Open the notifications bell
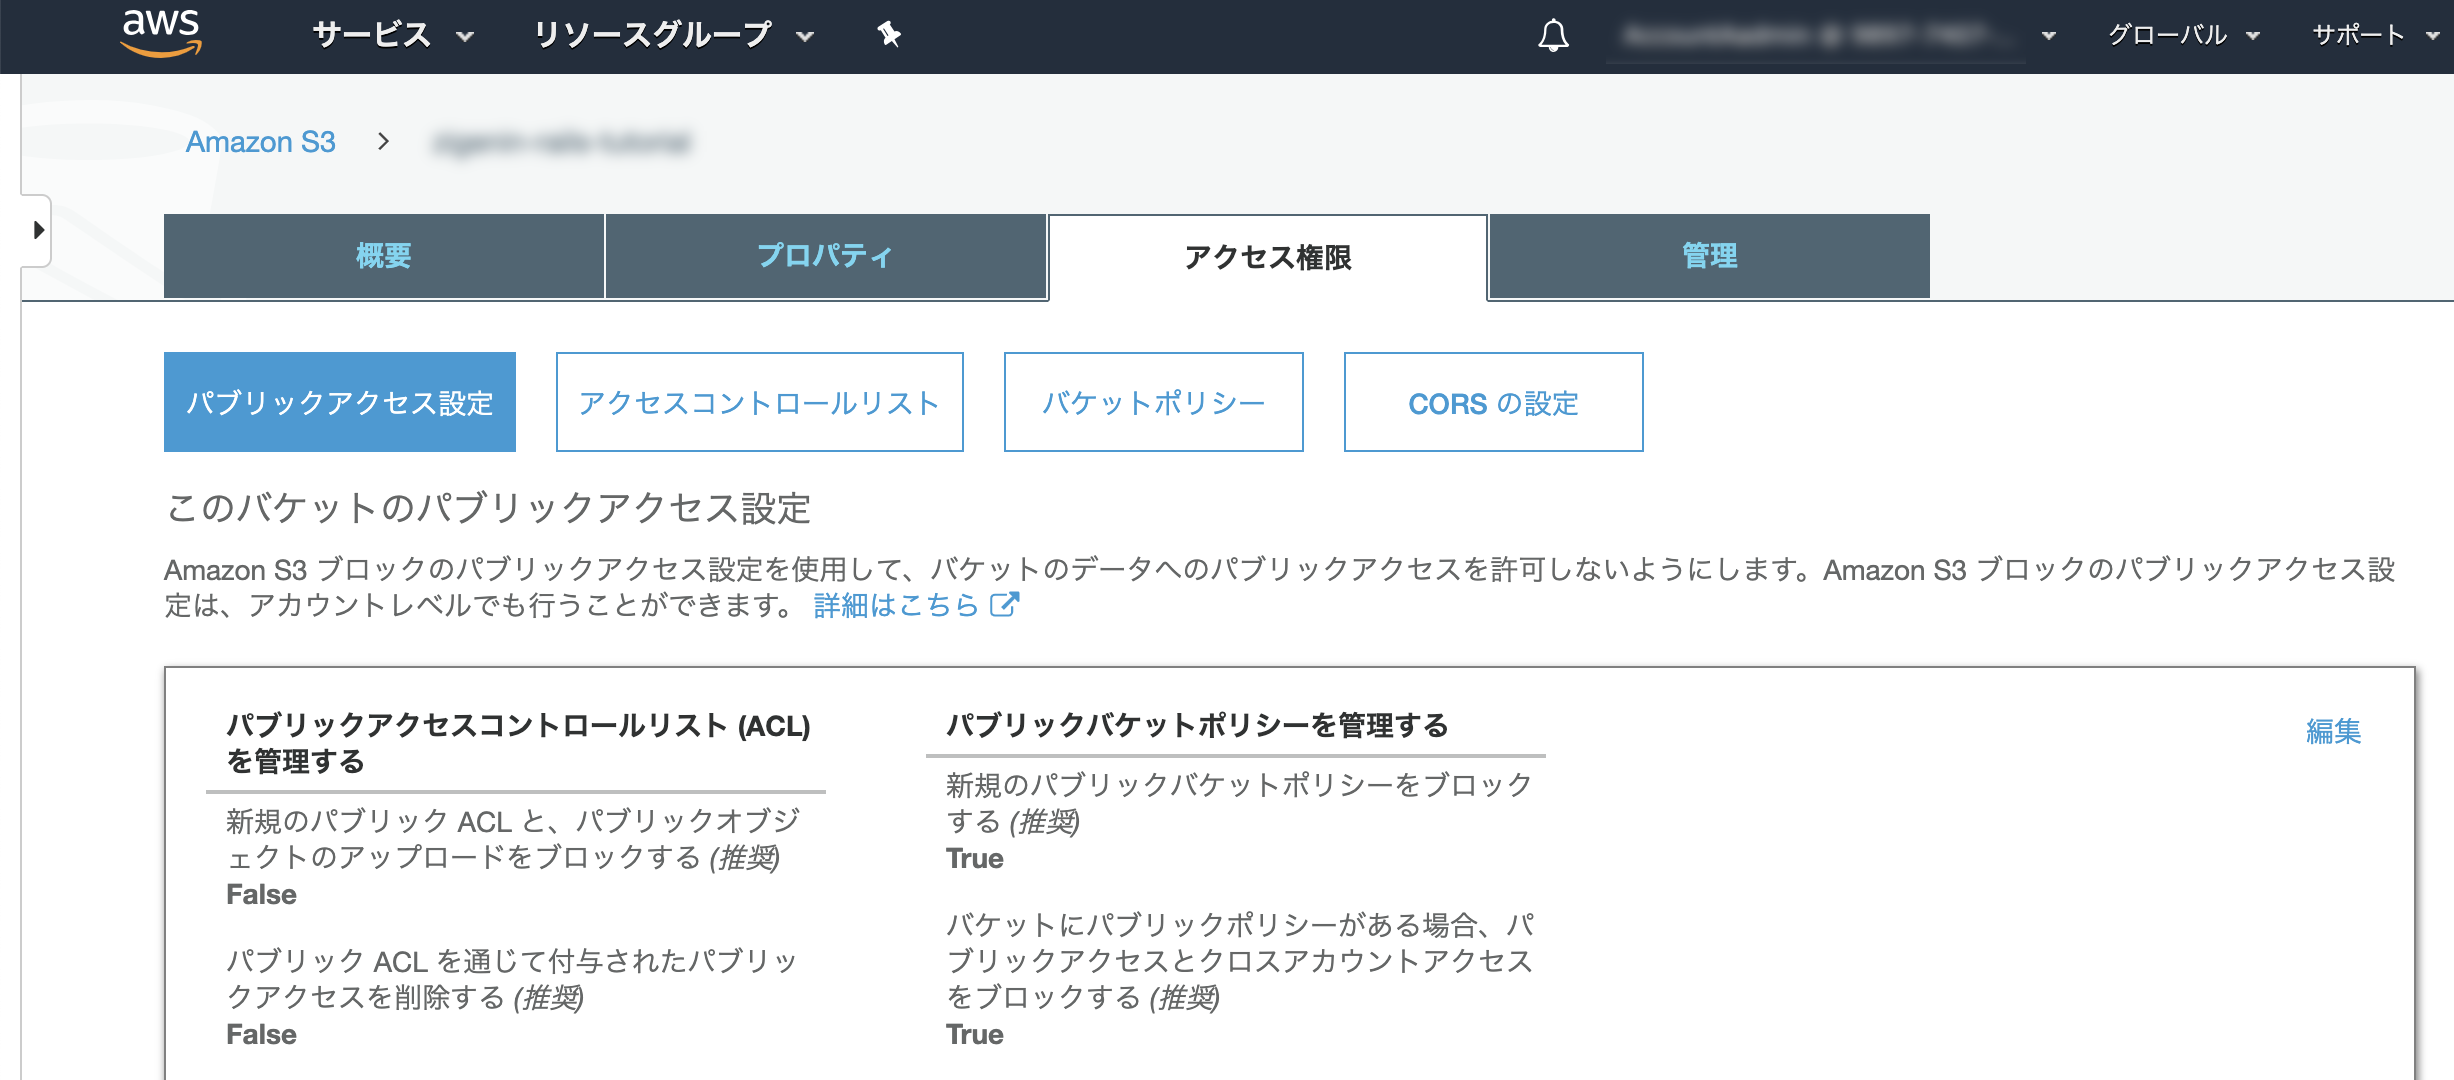2454x1080 pixels. click(1551, 36)
